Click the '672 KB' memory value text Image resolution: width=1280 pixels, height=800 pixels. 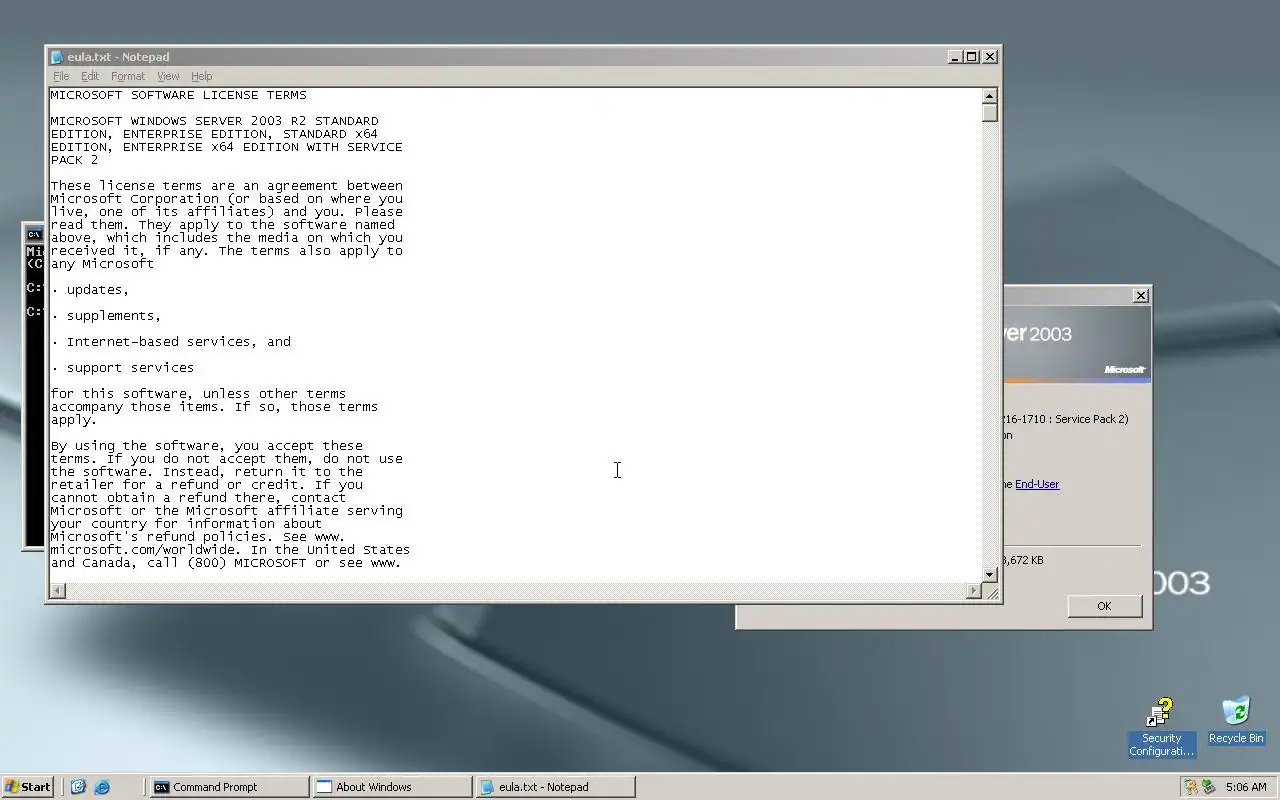(x=1025, y=560)
